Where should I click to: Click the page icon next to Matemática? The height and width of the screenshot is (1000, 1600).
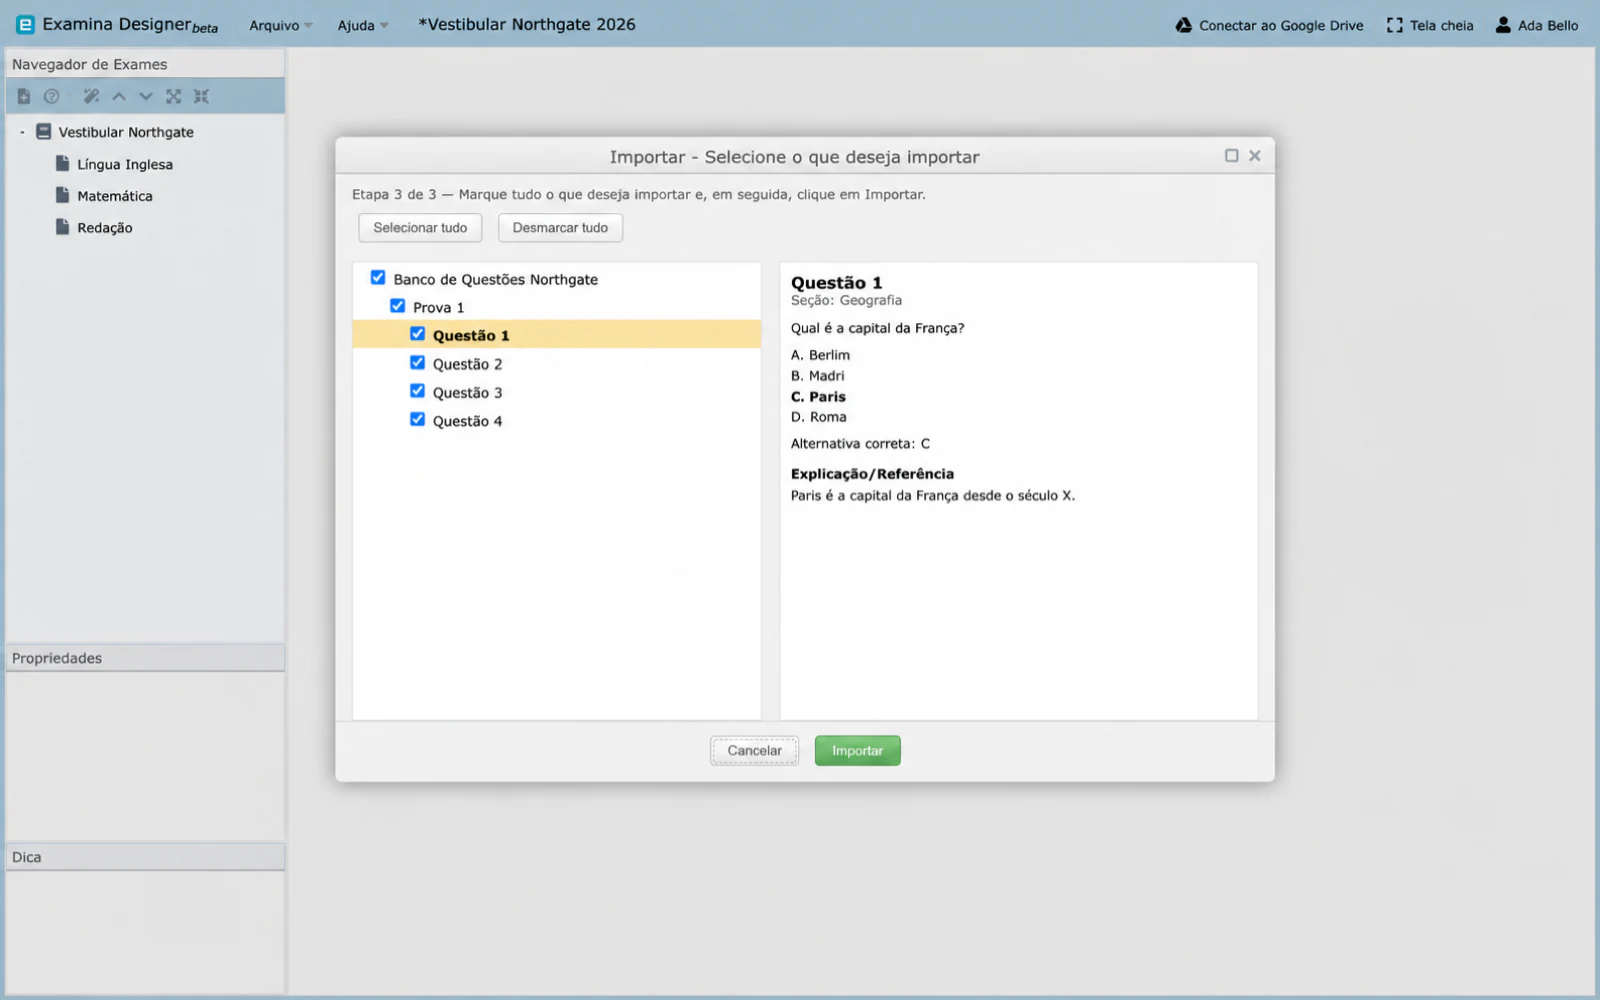[63, 195]
